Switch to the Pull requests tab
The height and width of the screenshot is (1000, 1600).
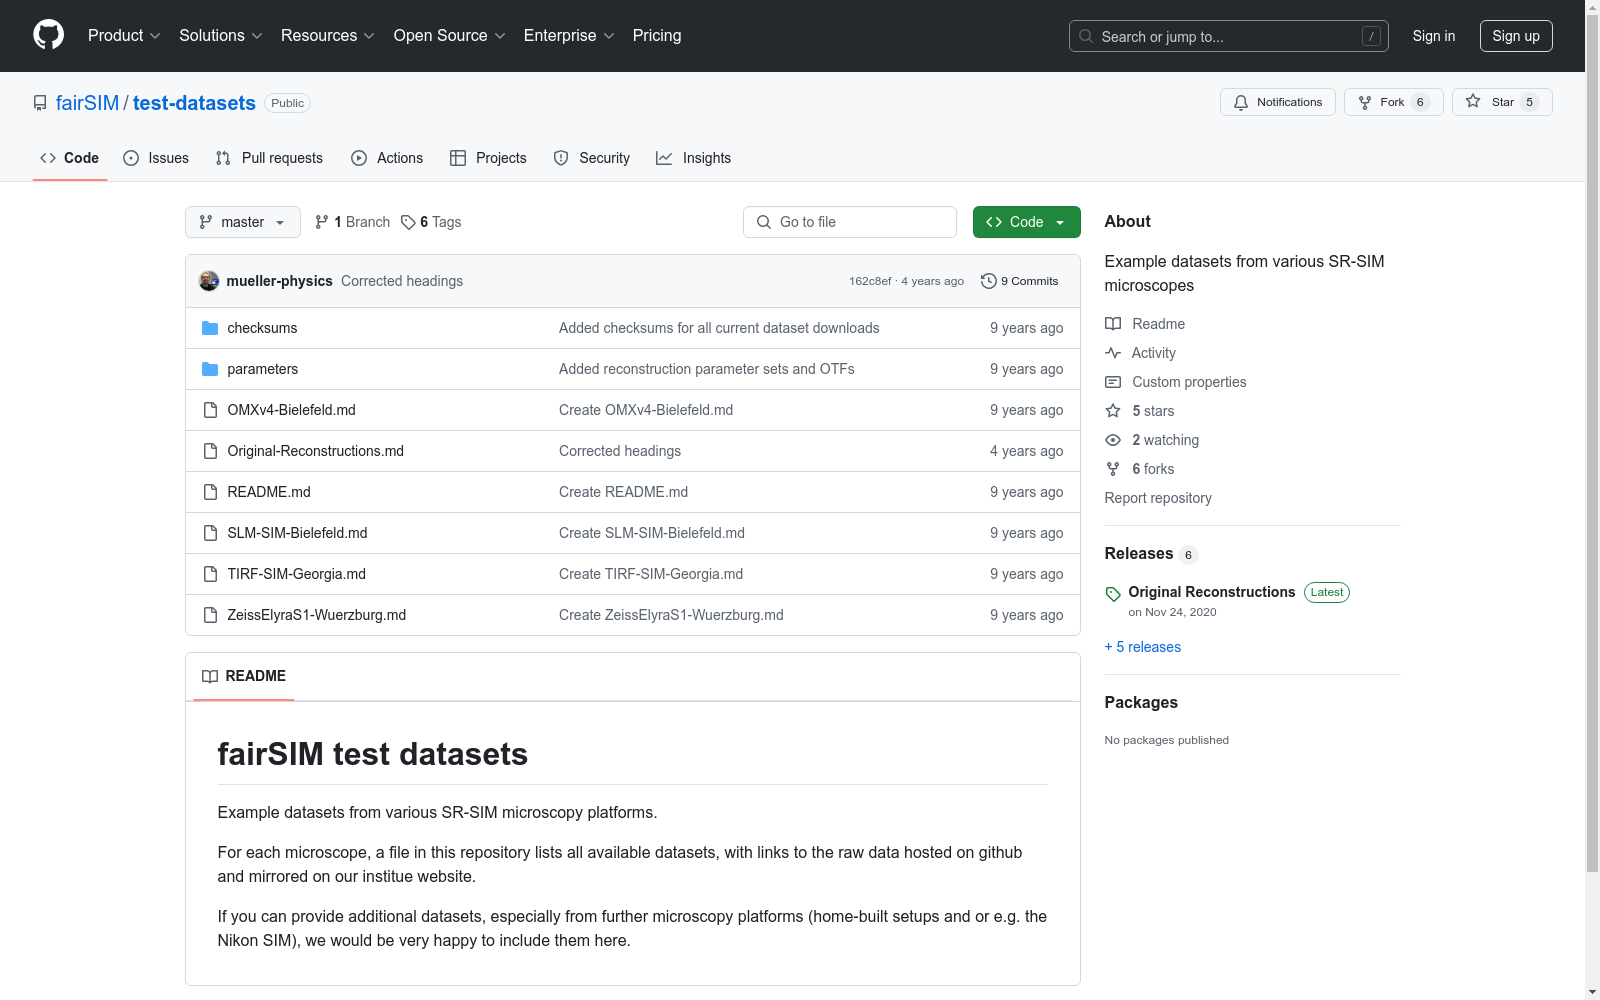coord(269,158)
